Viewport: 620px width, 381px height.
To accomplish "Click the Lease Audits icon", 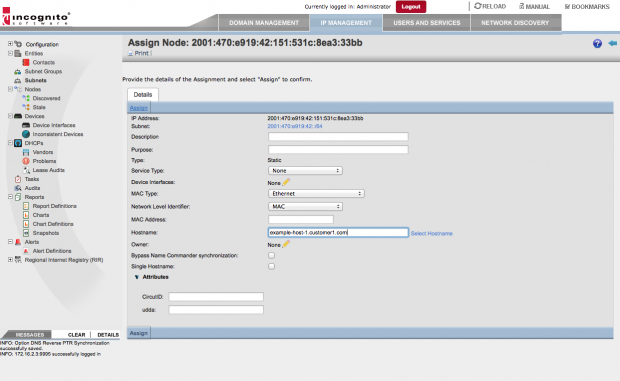I will click(26, 170).
